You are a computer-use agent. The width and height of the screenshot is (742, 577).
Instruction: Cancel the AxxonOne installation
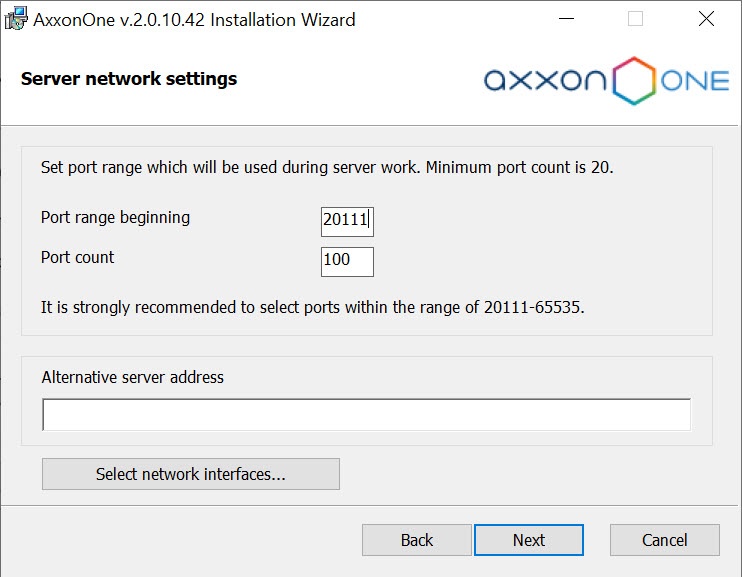tap(664, 540)
